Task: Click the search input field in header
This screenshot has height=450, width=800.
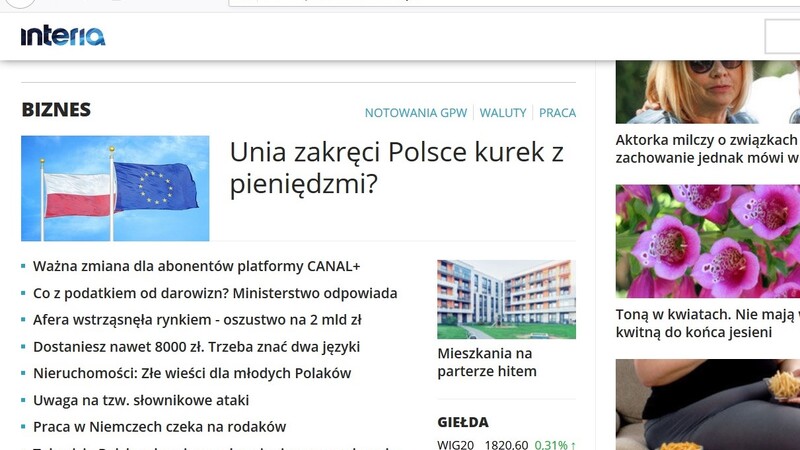Action: tap(782, 36)
